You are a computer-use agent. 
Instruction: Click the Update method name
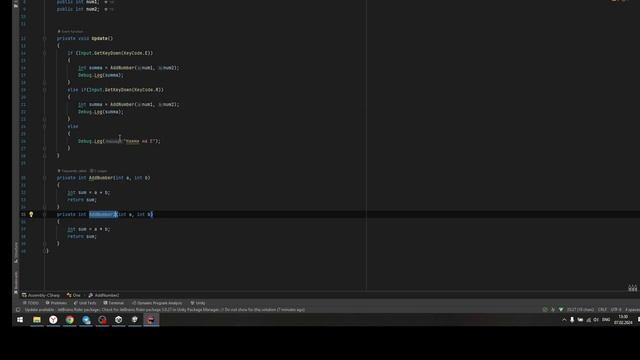[100, 38]
